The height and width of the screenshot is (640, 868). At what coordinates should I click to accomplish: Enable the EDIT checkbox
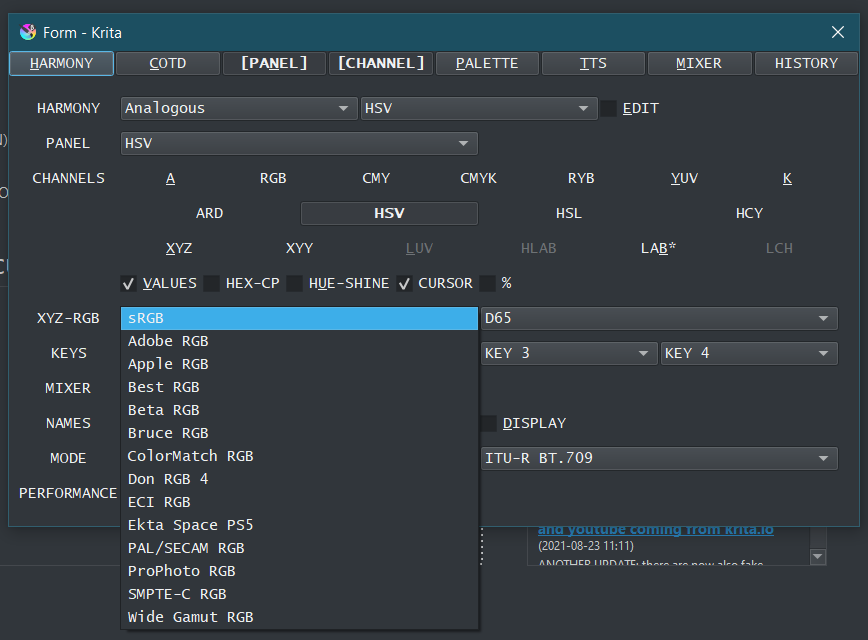point(608,108)
